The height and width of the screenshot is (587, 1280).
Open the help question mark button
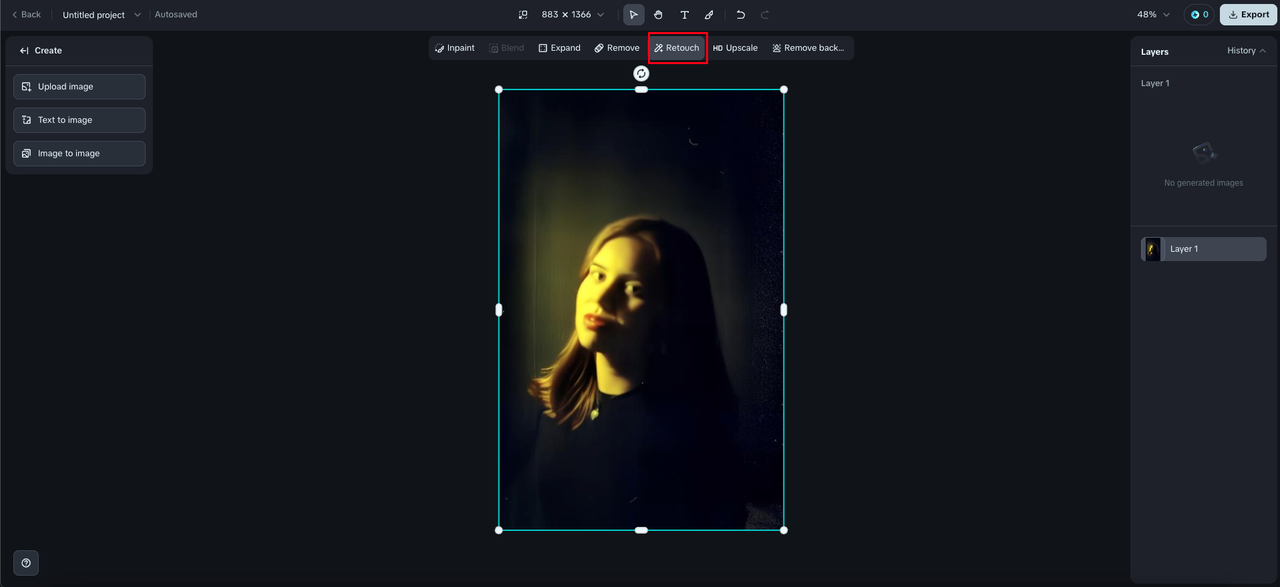(x=26, y=563)
